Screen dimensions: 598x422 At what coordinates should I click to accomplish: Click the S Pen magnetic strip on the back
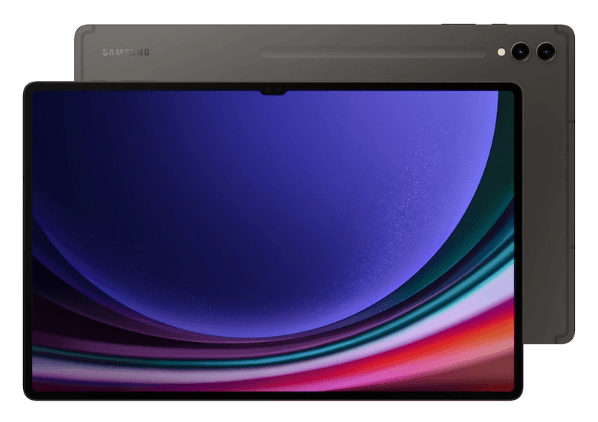click(x=373, y=53)
